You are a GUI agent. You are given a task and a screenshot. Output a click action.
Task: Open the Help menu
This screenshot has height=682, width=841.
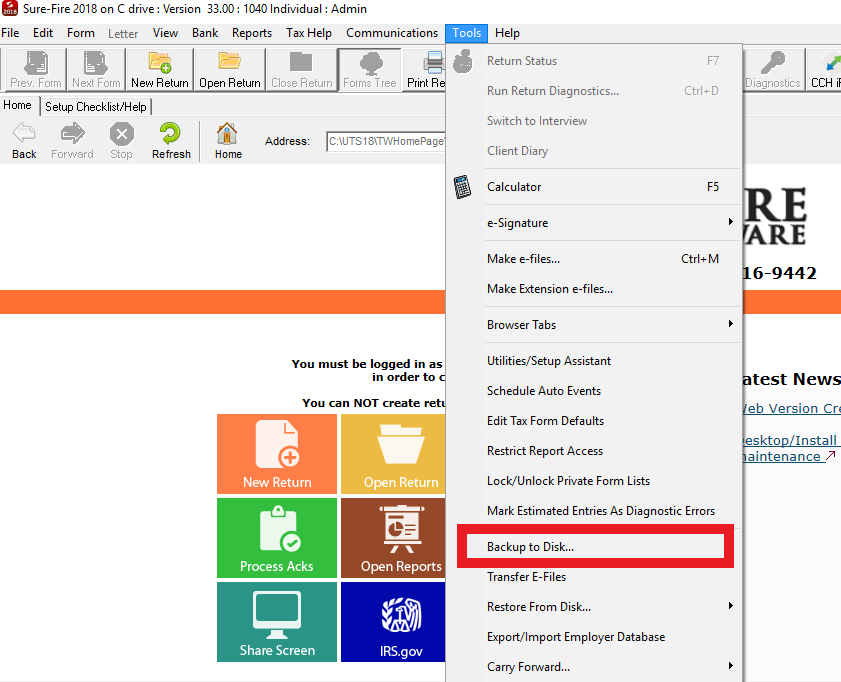507,33
